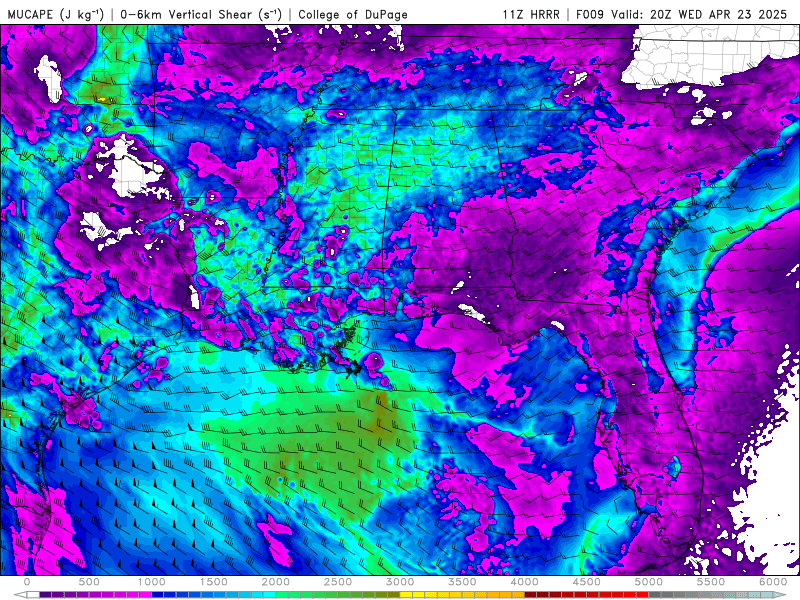Screen dimensions: 800x600
Task: Pick the 5500 legend value
Action: coord(711,582)
